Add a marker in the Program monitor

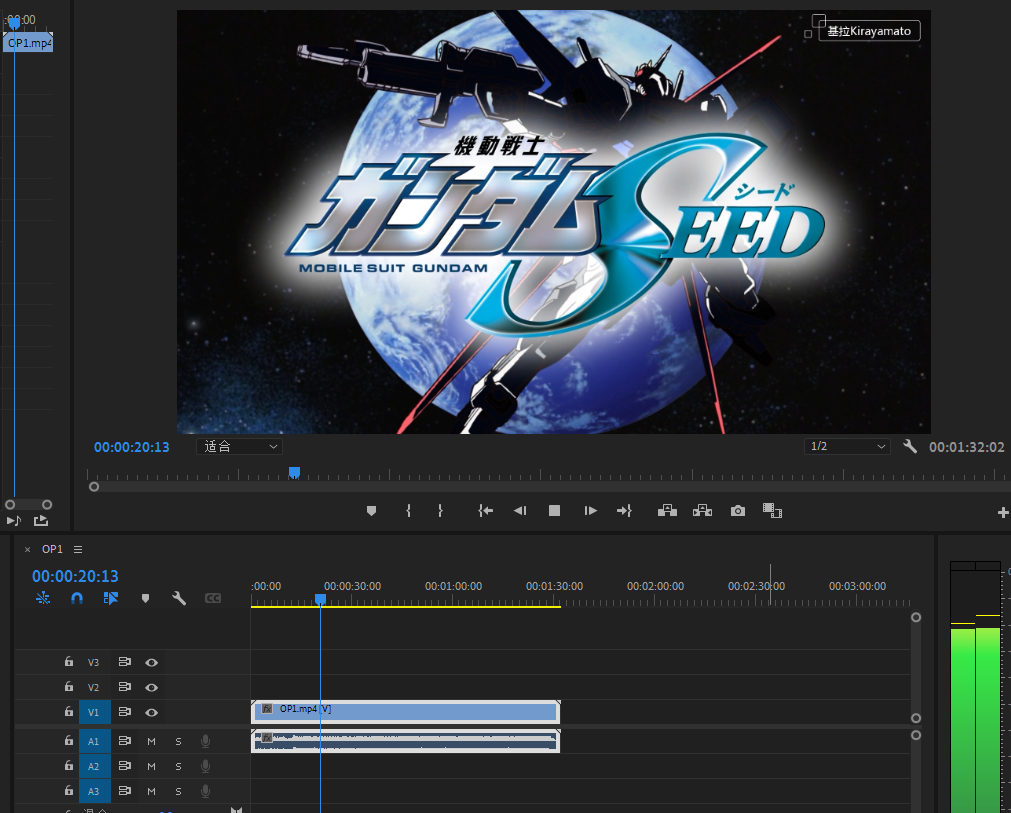pyautogui.click(x=371, y=511)
